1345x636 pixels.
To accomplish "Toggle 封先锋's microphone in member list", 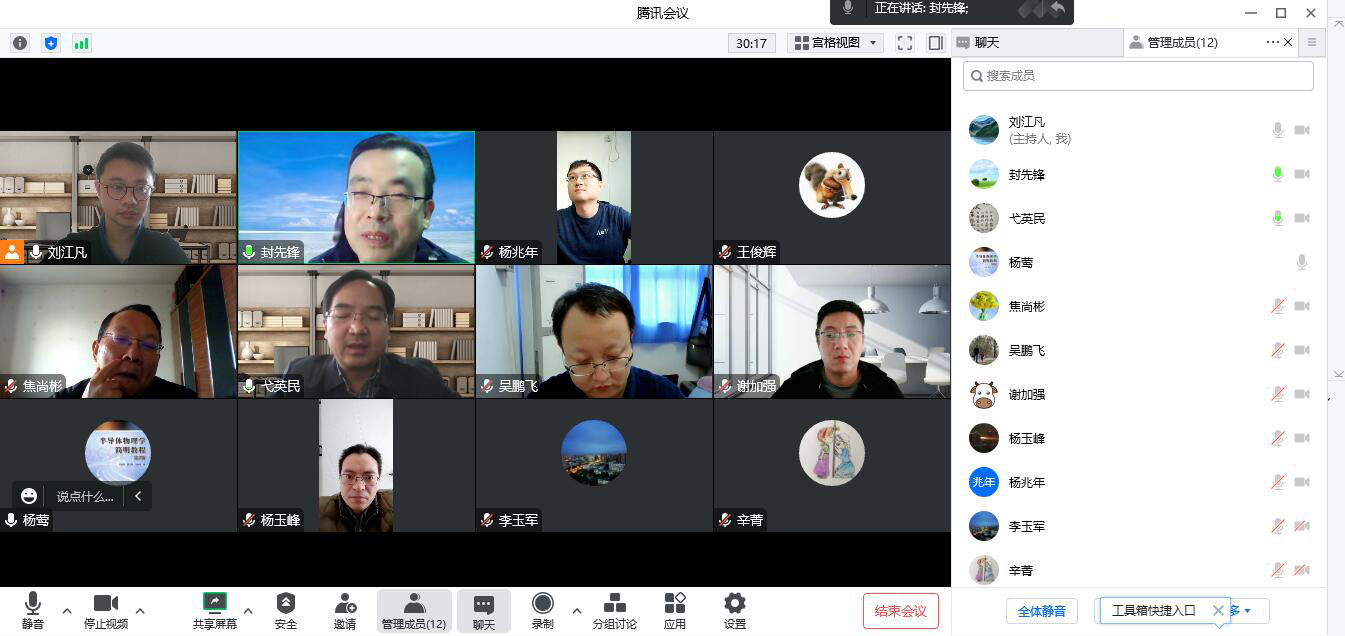I will point(1277,174).
